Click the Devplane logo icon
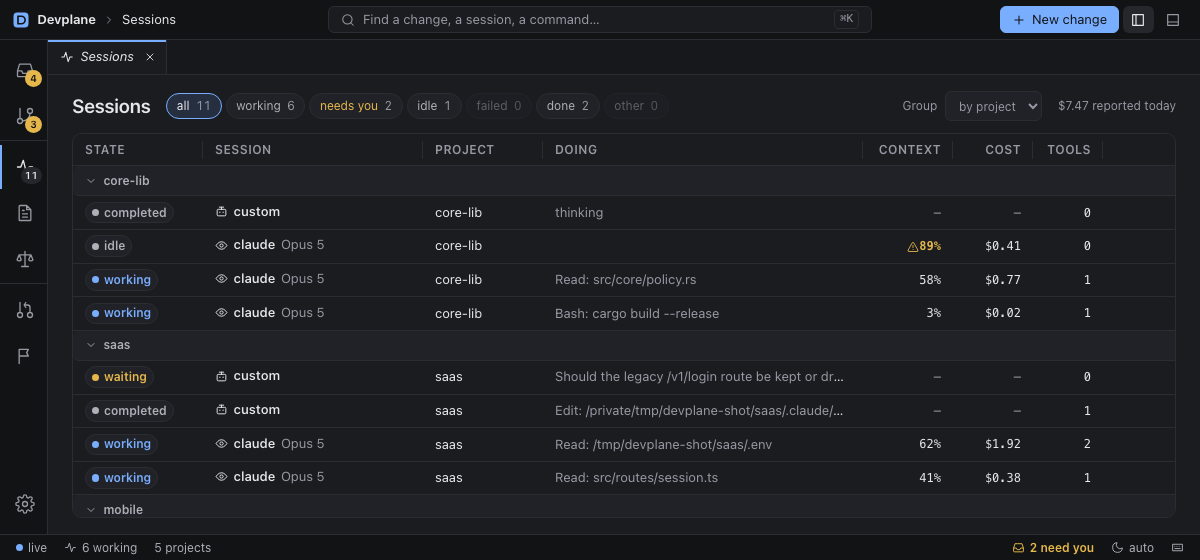The height and width of the screenshot is (560, 1200). tap(21, 19)
